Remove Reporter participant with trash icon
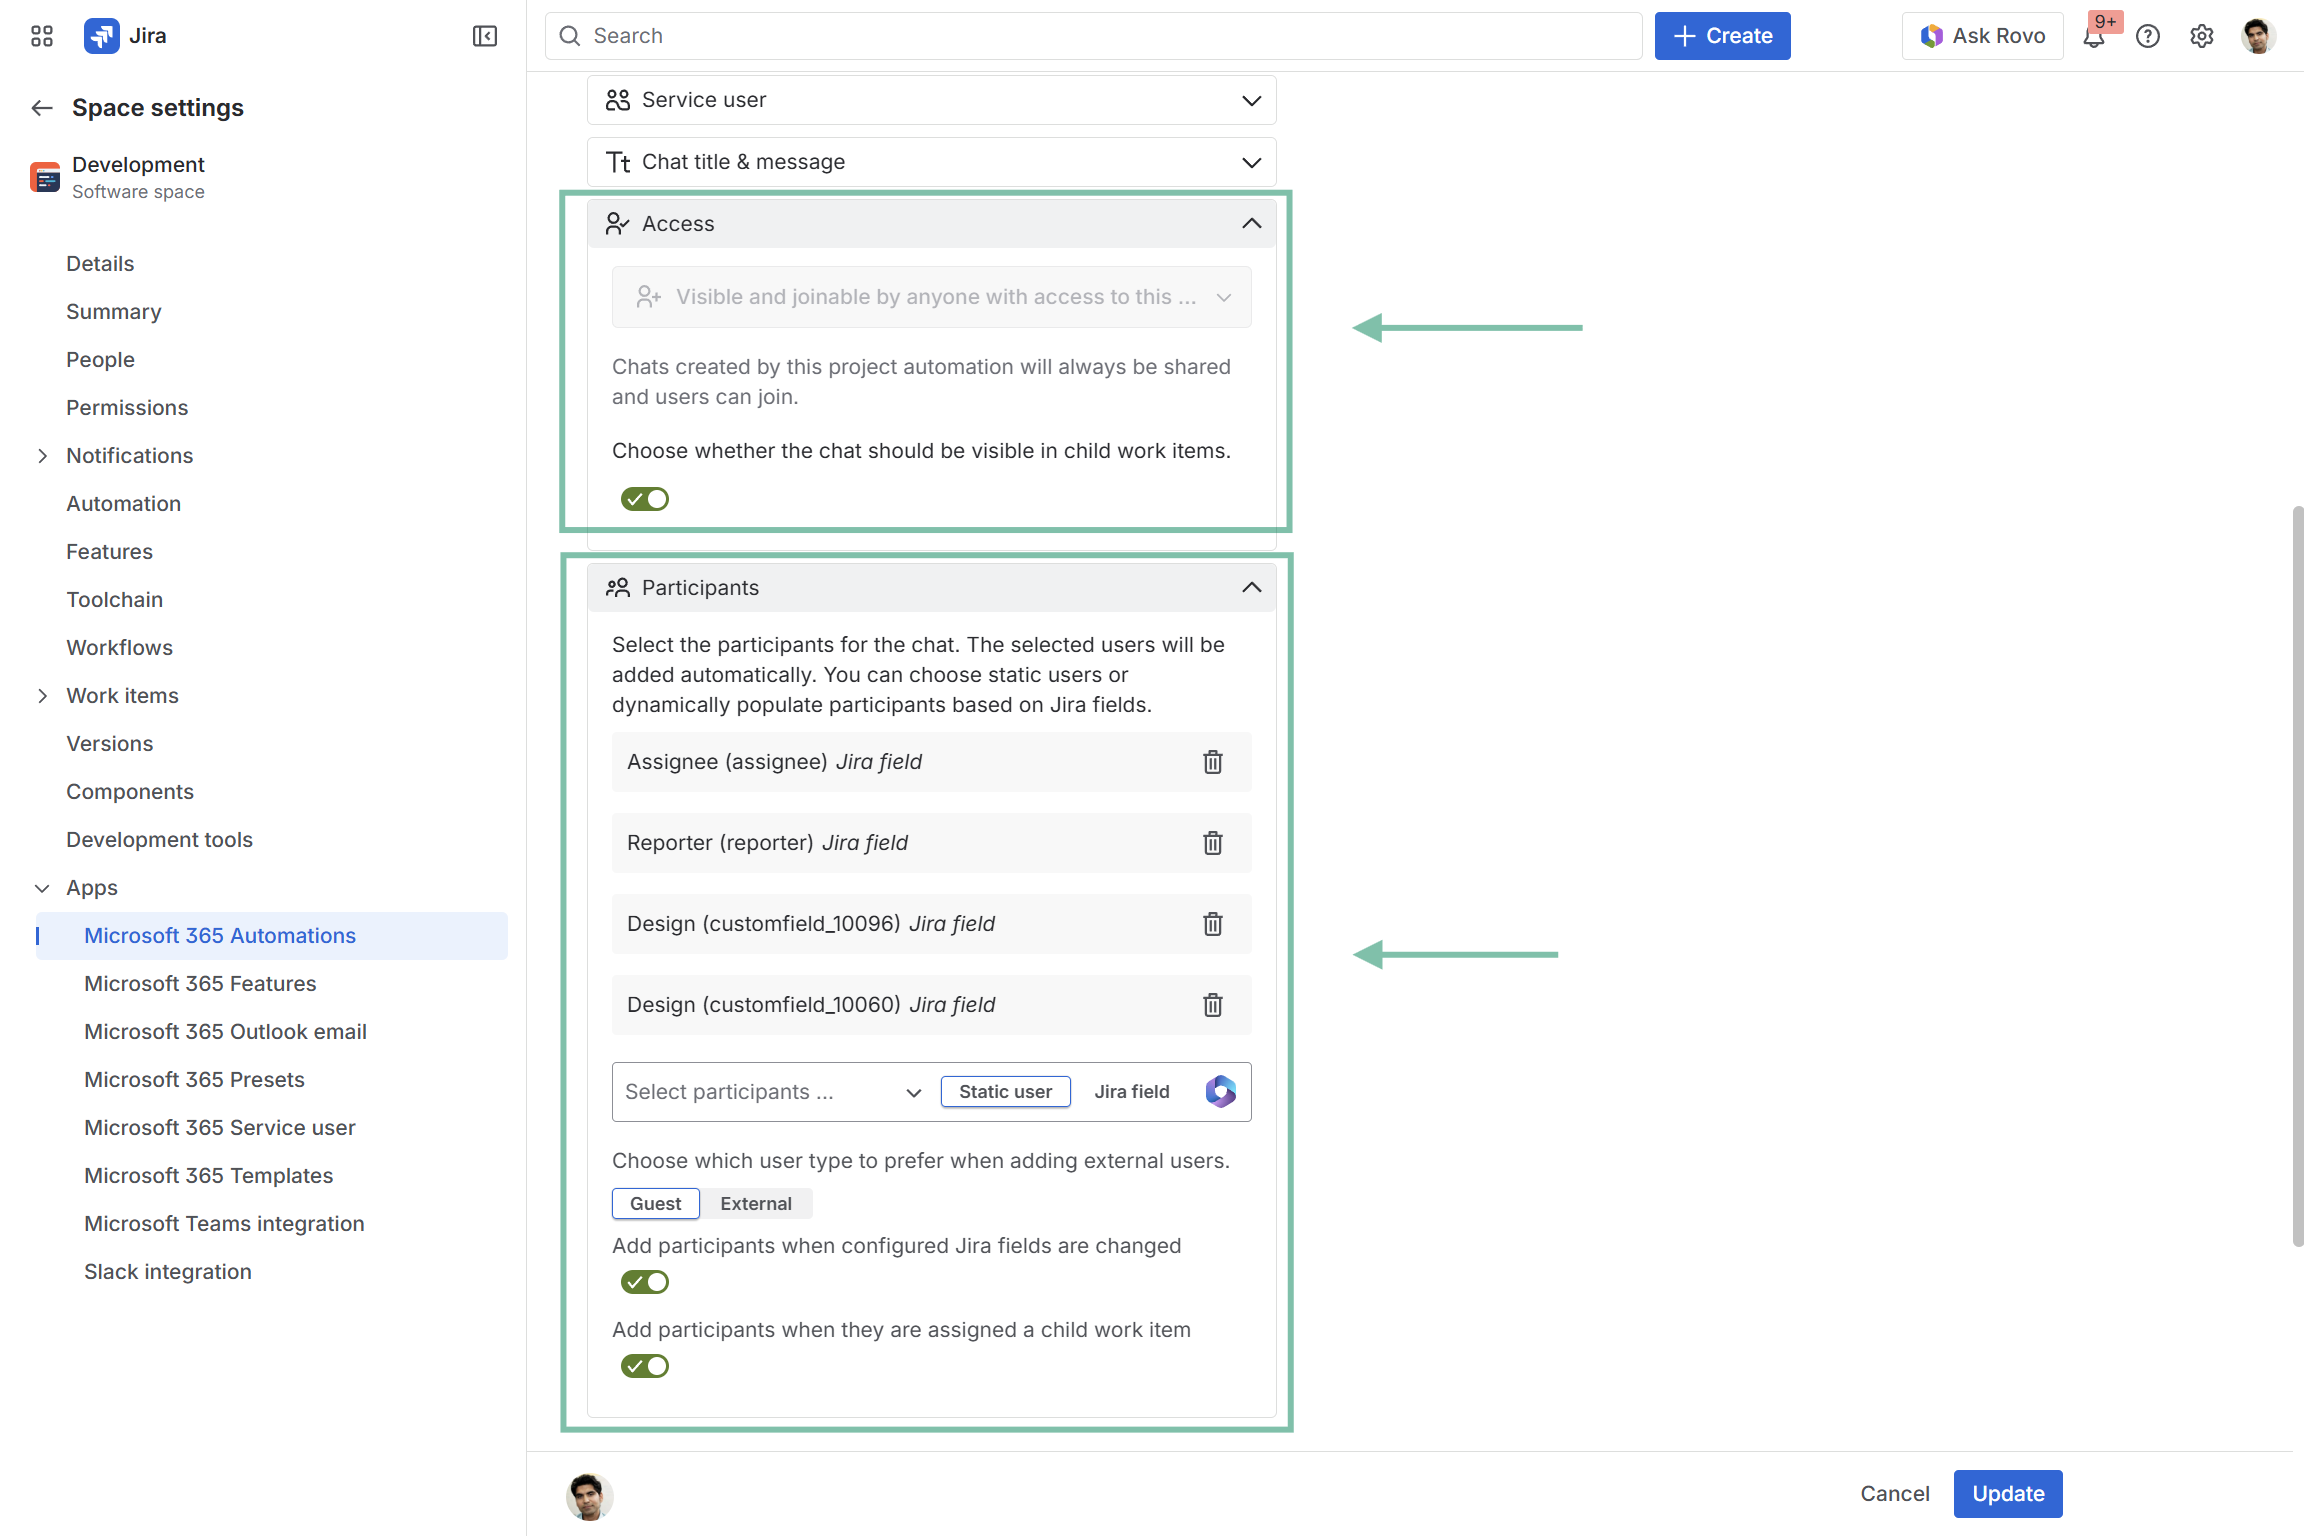 coord(1212,843)
